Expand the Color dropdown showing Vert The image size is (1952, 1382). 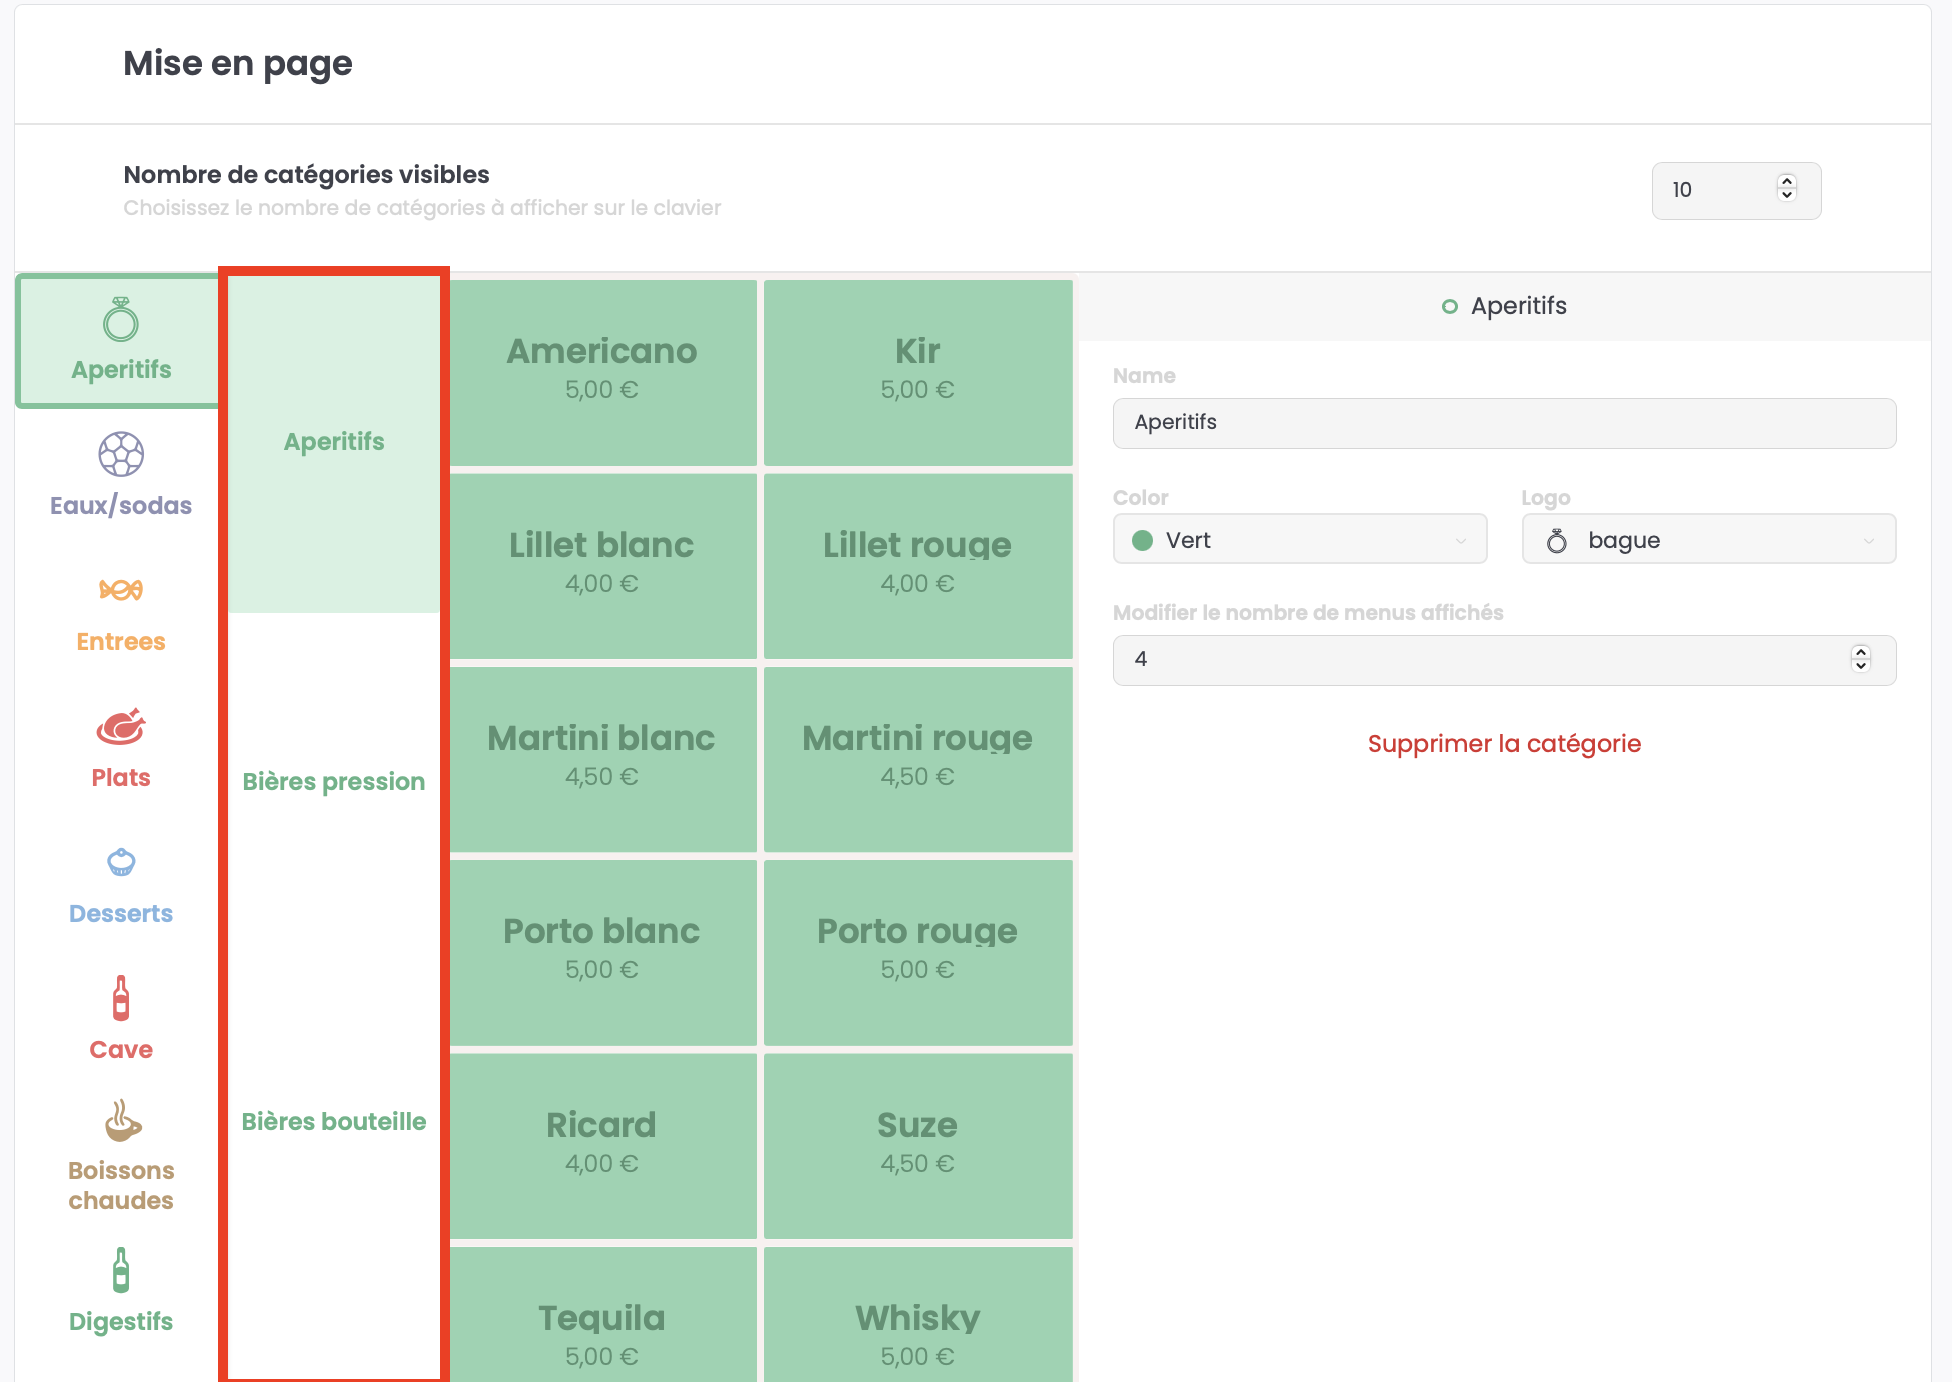click(1299, 540)
